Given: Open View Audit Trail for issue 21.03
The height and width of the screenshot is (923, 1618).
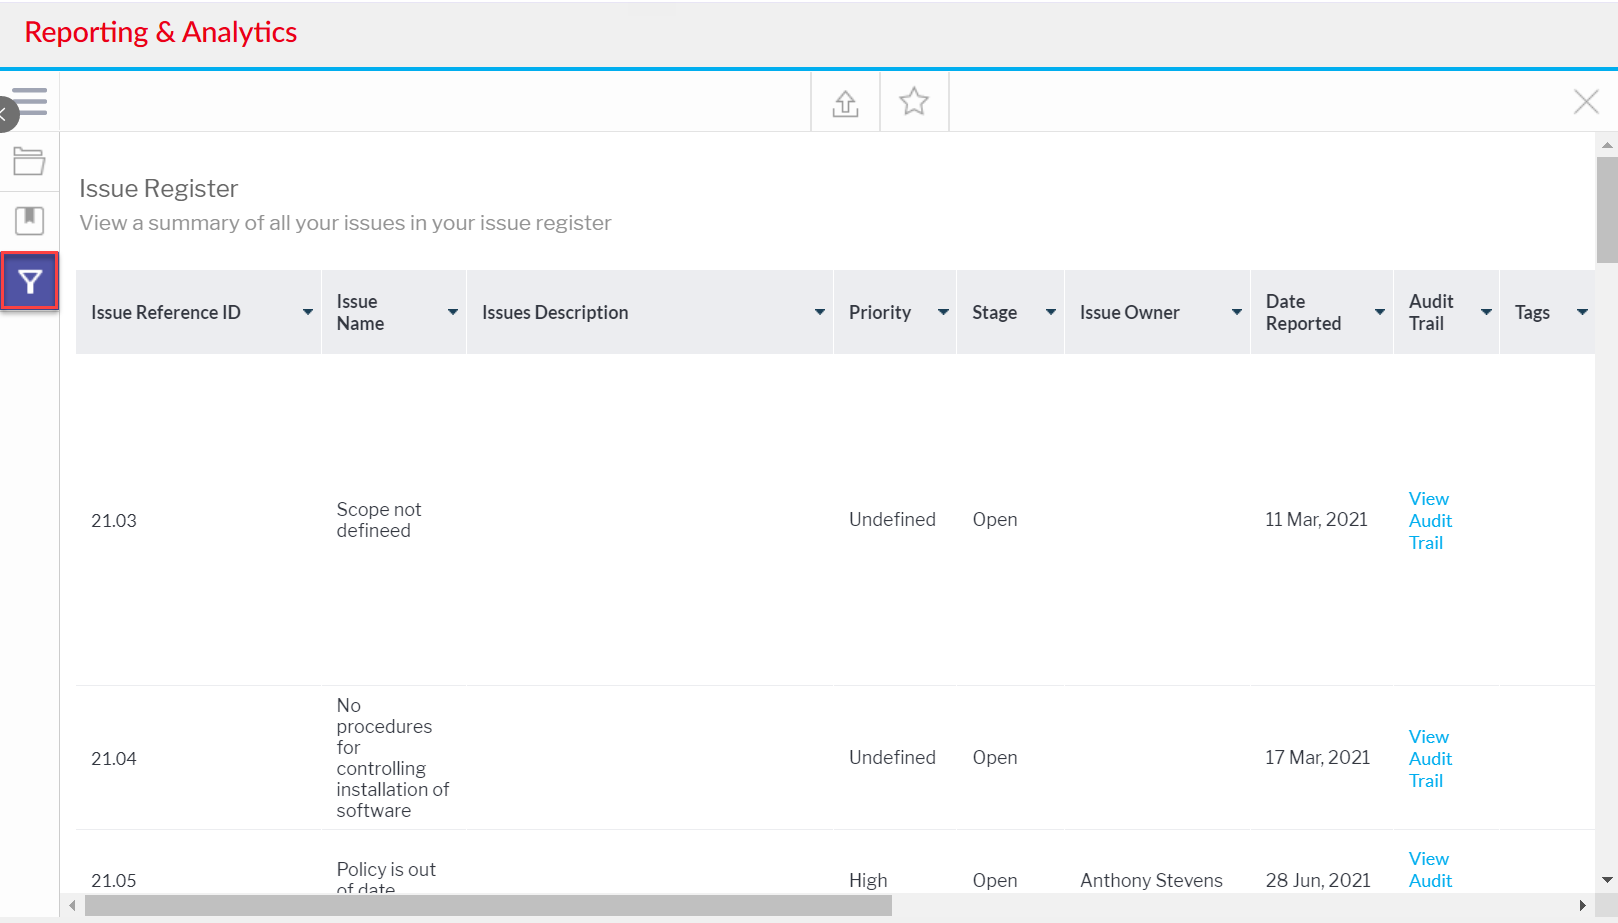Looking at the screenshot, I should click(x=1429, y=520).
